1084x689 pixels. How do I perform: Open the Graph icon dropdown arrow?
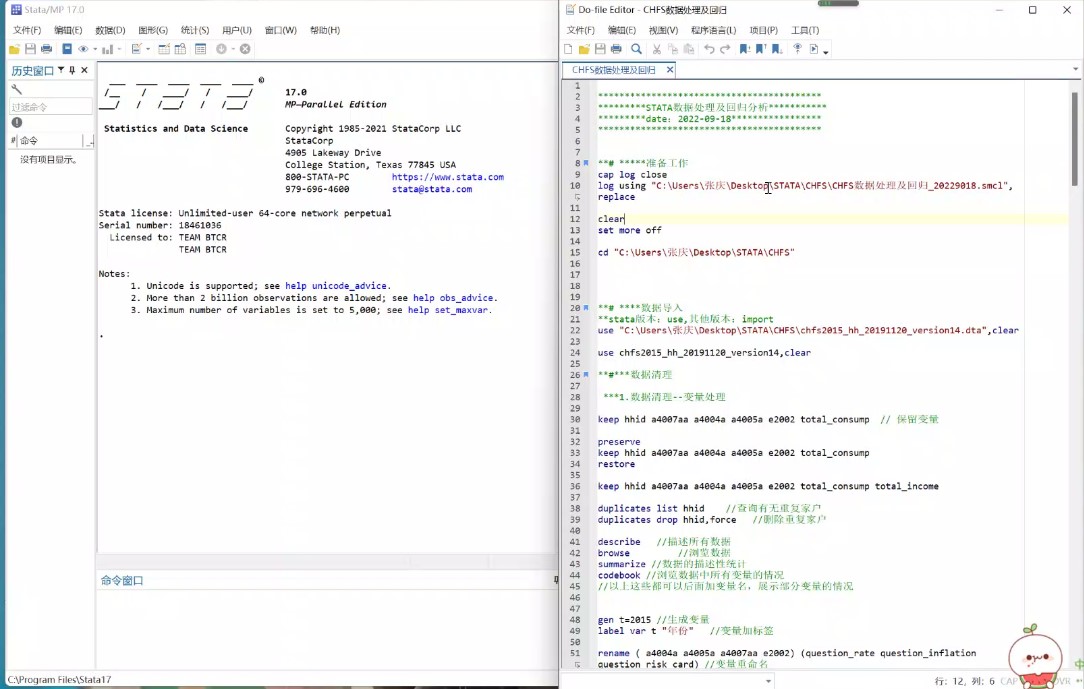tap(119, 49)
